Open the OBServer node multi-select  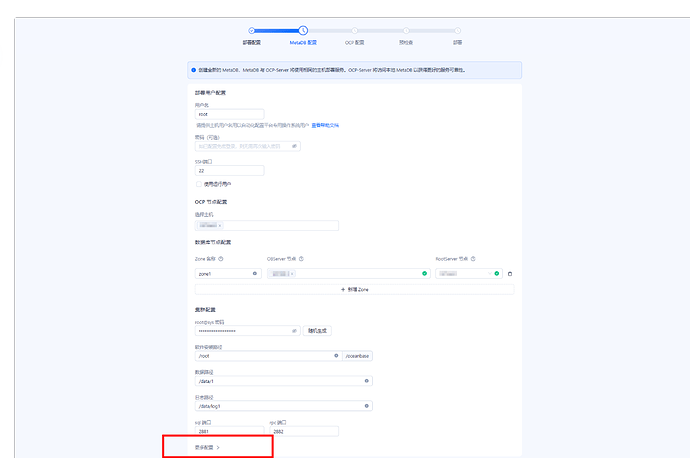click(349, 274)
